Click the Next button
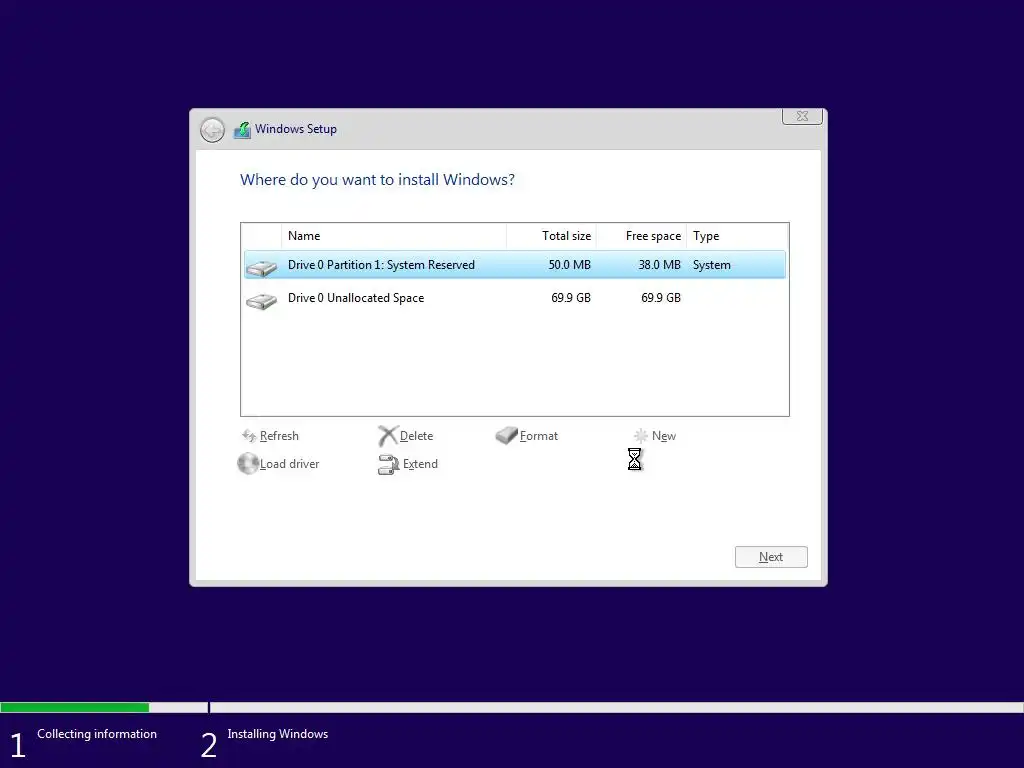The height and width of the screenshot is (768, 1024). pyautogui.click(x=771, y=557)
